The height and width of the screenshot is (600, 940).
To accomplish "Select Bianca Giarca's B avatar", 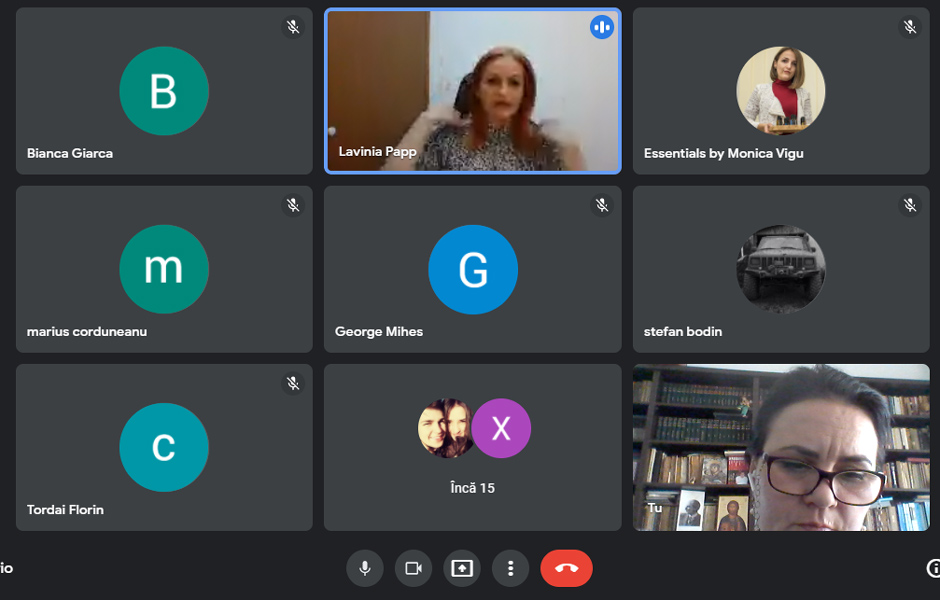I will [164, 91].
